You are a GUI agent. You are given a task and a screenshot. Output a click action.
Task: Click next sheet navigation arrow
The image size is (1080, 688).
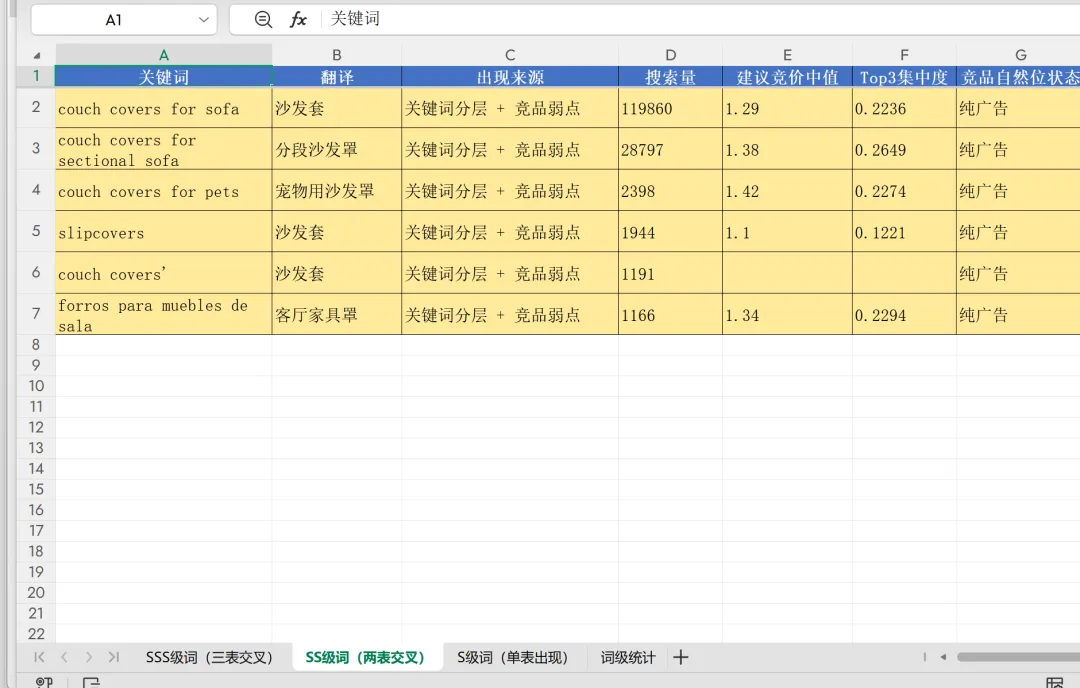click(x=89, y=657)
